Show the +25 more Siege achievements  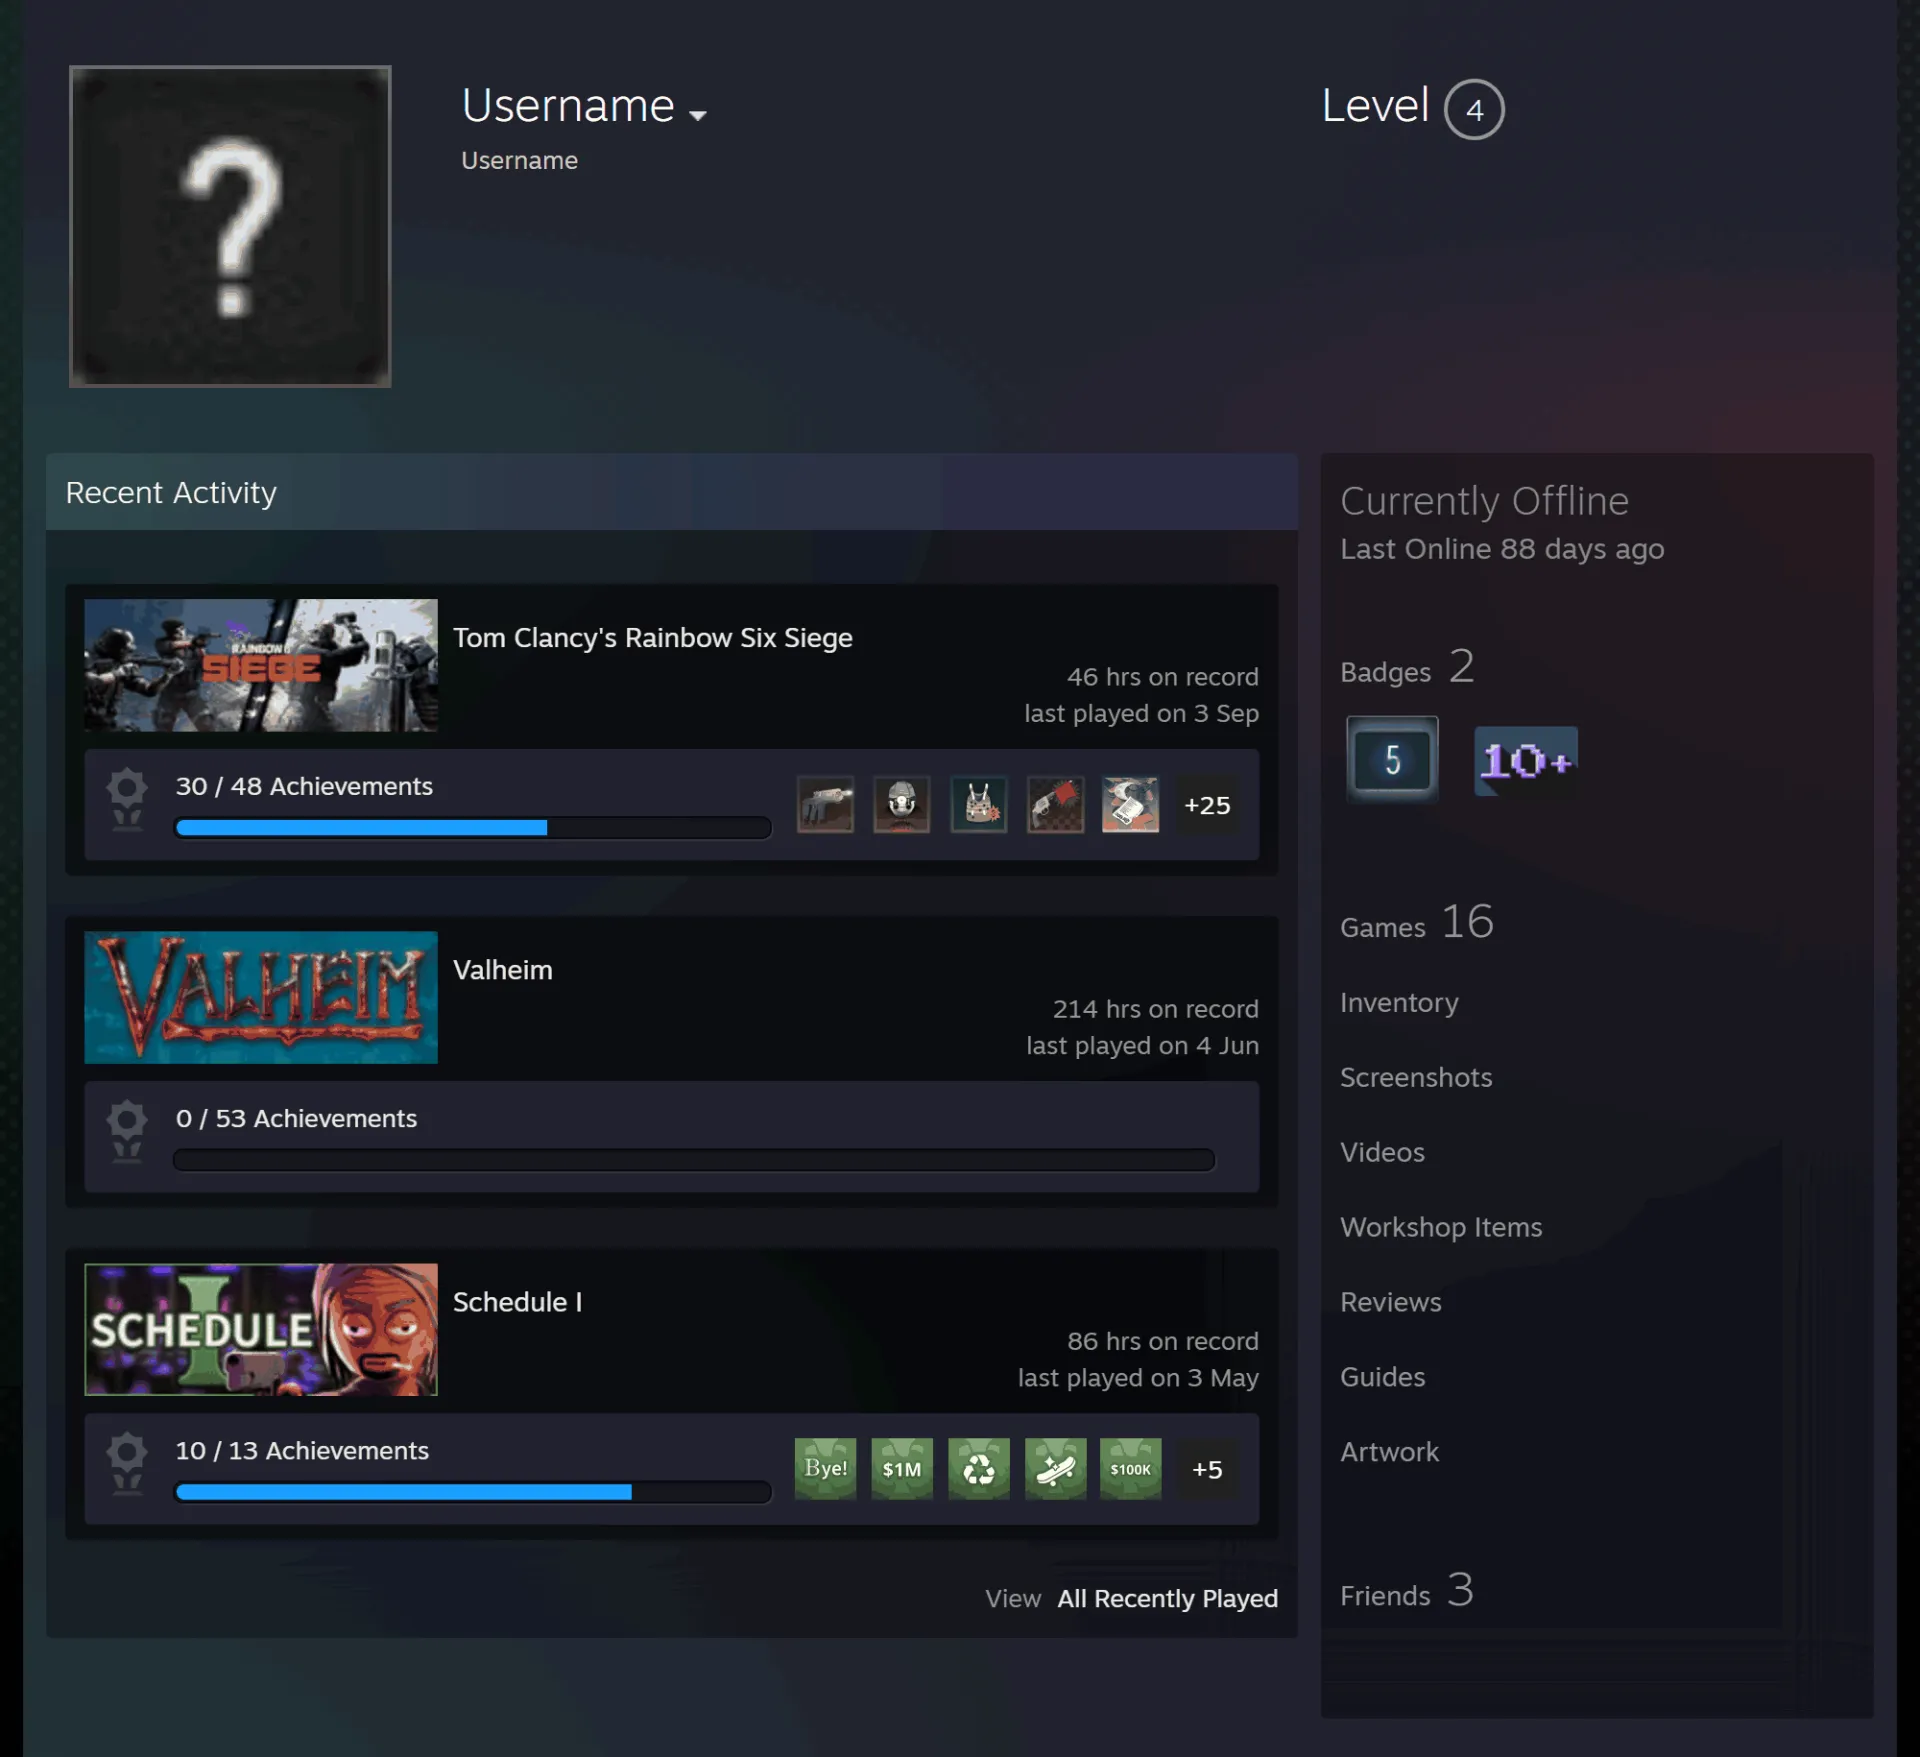pos(1207,805)
